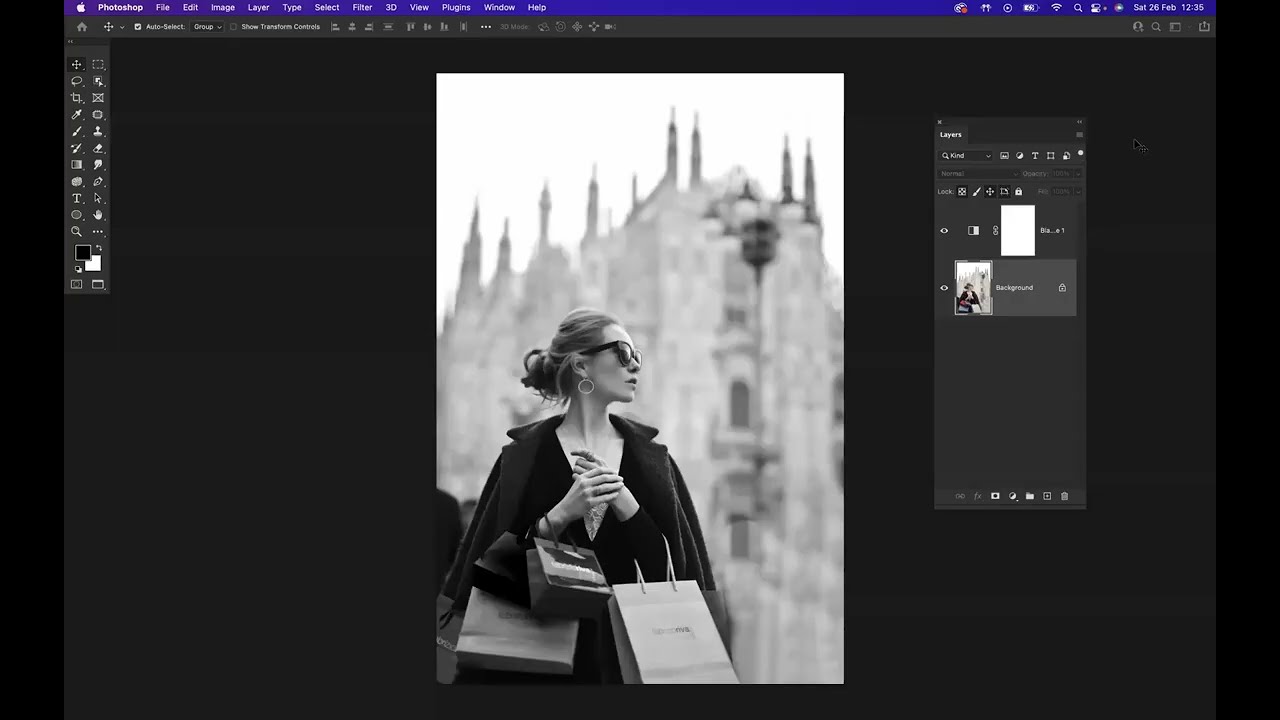Open the Fill dropdown arrow
This screenshot has height=720, width=1280.
tap(1078, 192)
